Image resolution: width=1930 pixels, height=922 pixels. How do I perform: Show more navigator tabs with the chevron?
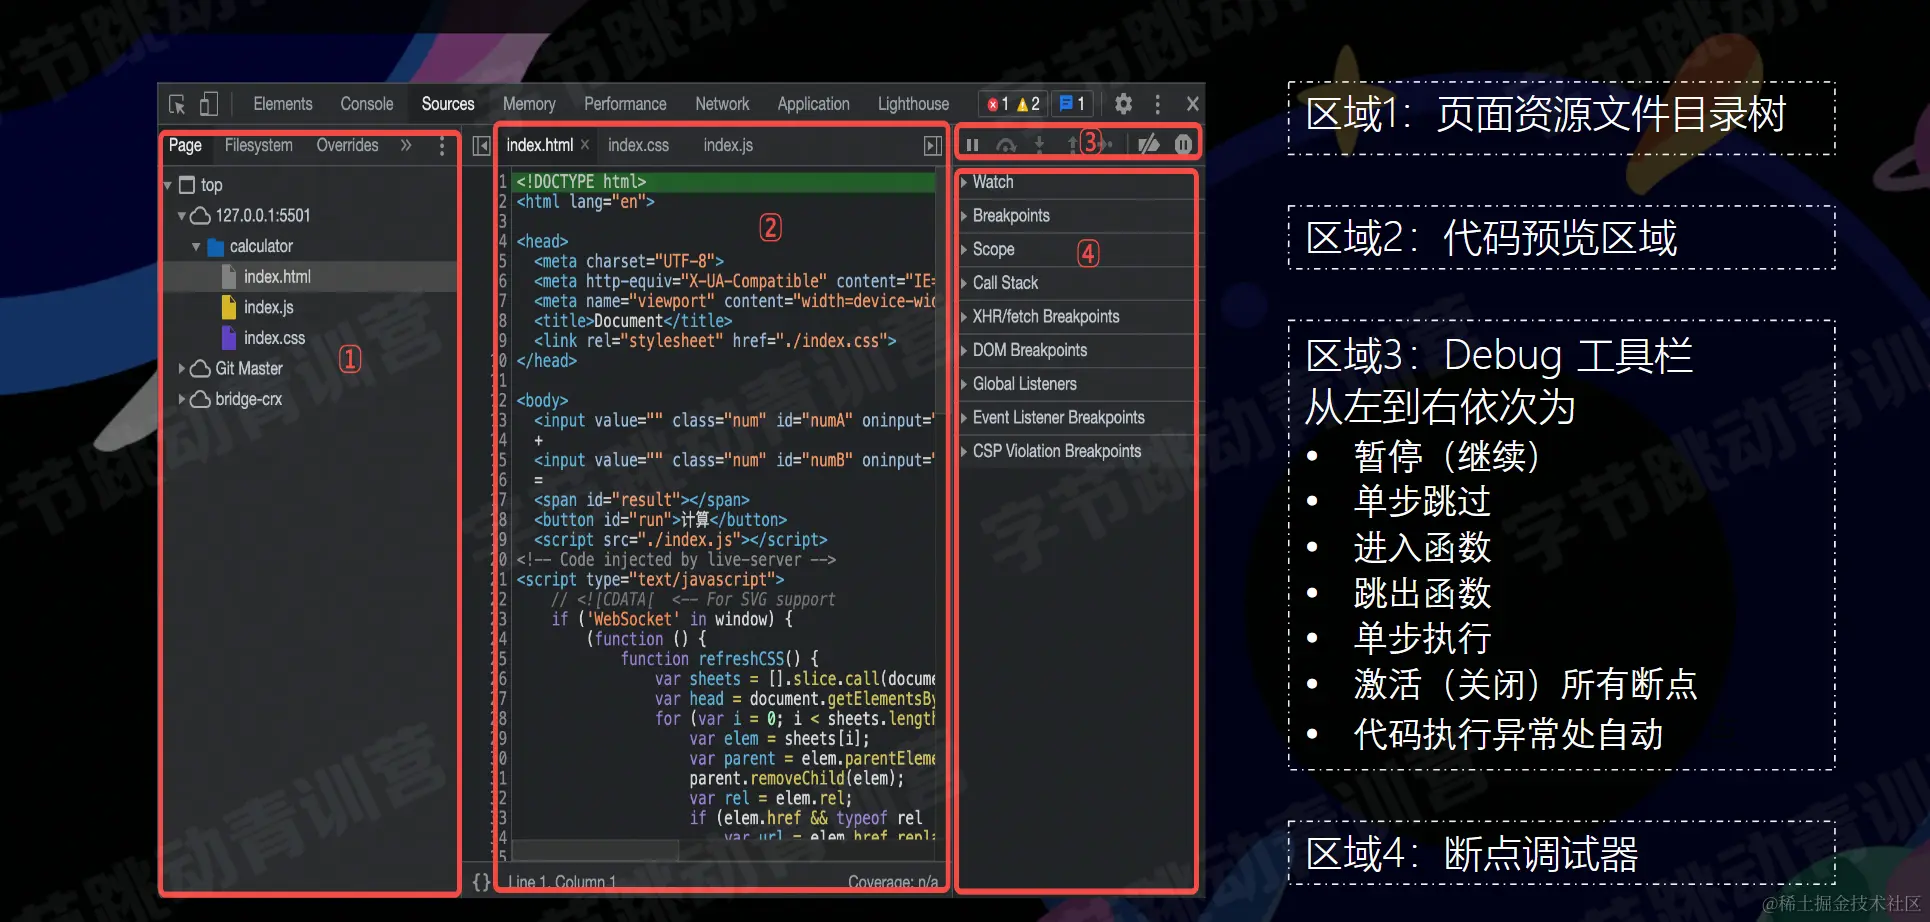coord(406,145)
